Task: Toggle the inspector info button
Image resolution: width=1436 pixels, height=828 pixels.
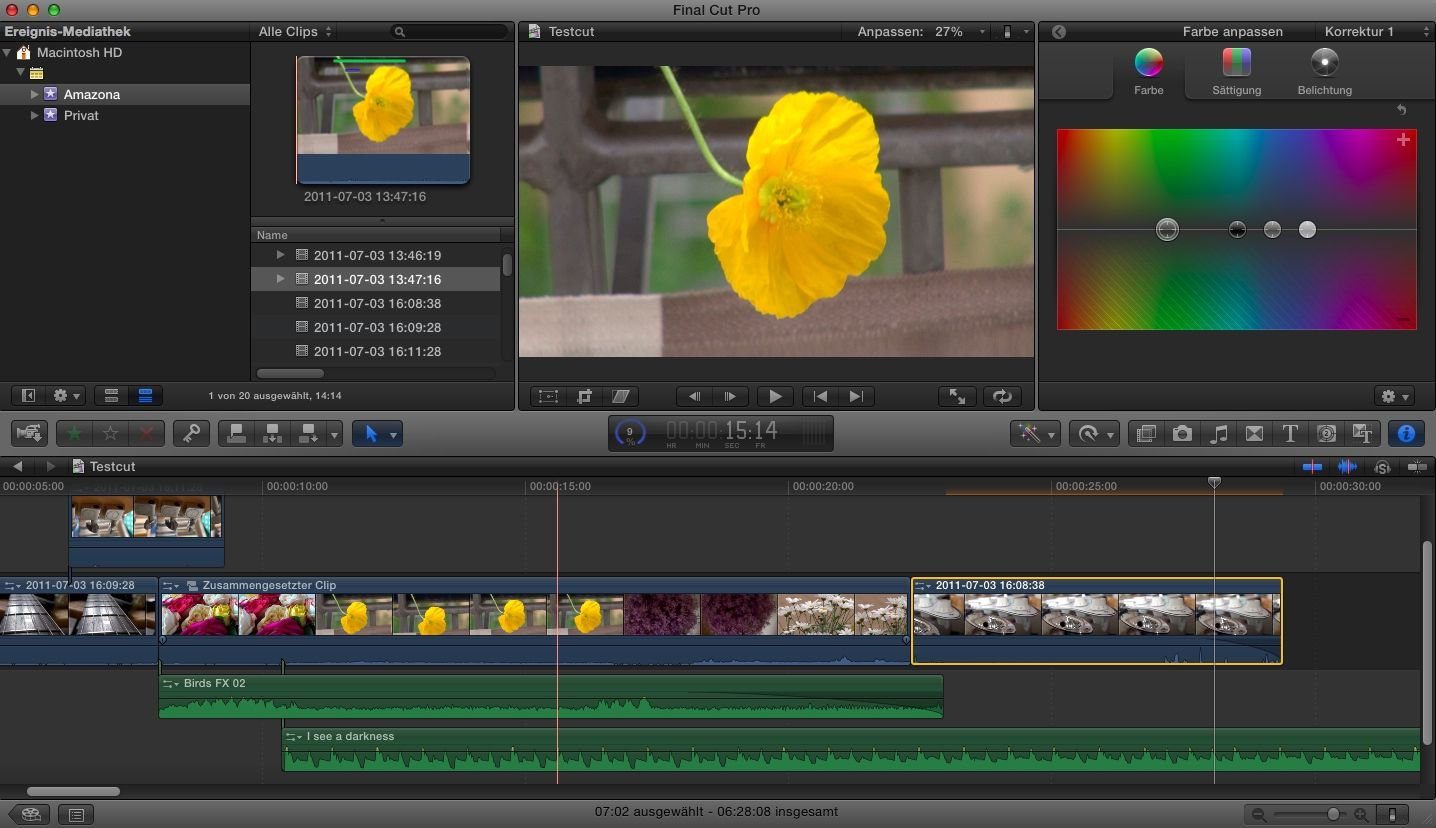Action: [1406, 433]
